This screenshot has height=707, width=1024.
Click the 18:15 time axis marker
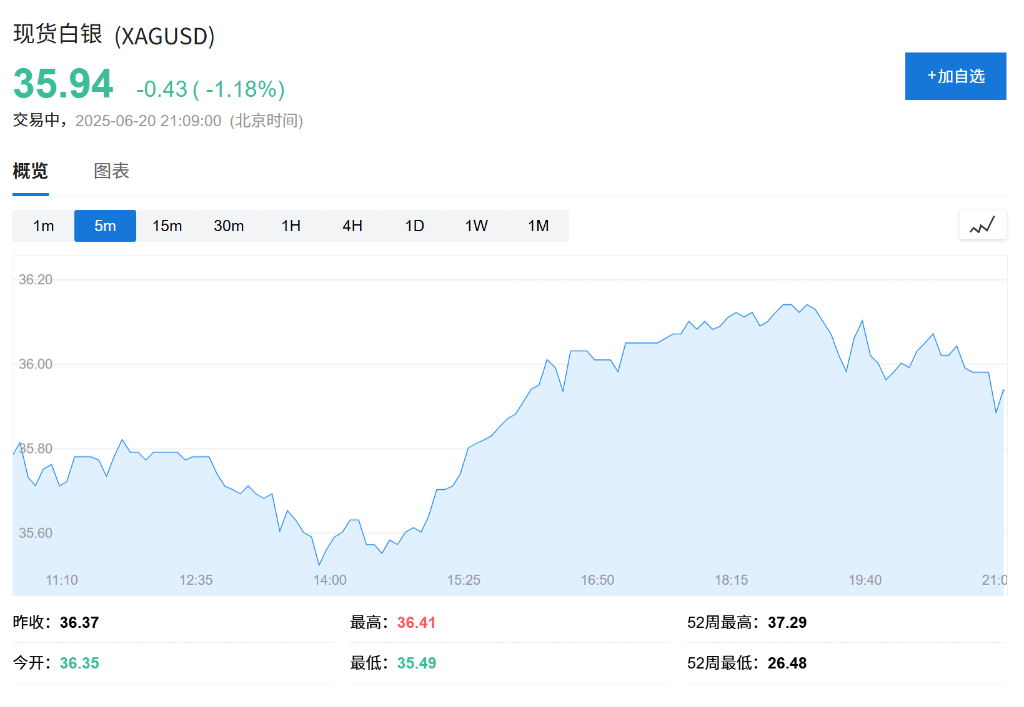(x=731, y=580)
